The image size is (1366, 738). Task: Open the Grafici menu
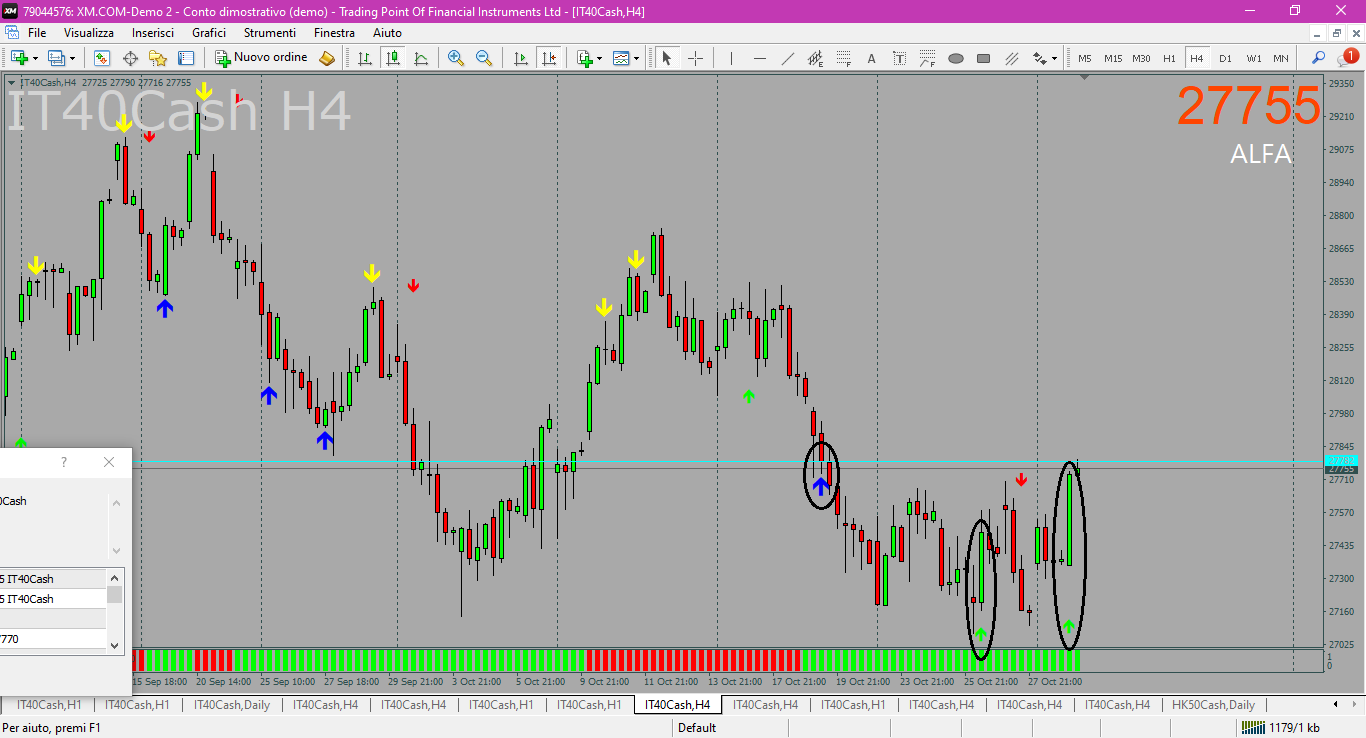point(209,33)
